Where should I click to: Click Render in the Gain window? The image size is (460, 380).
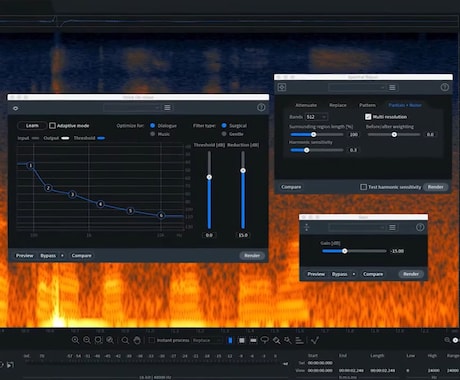pos(411,274)
